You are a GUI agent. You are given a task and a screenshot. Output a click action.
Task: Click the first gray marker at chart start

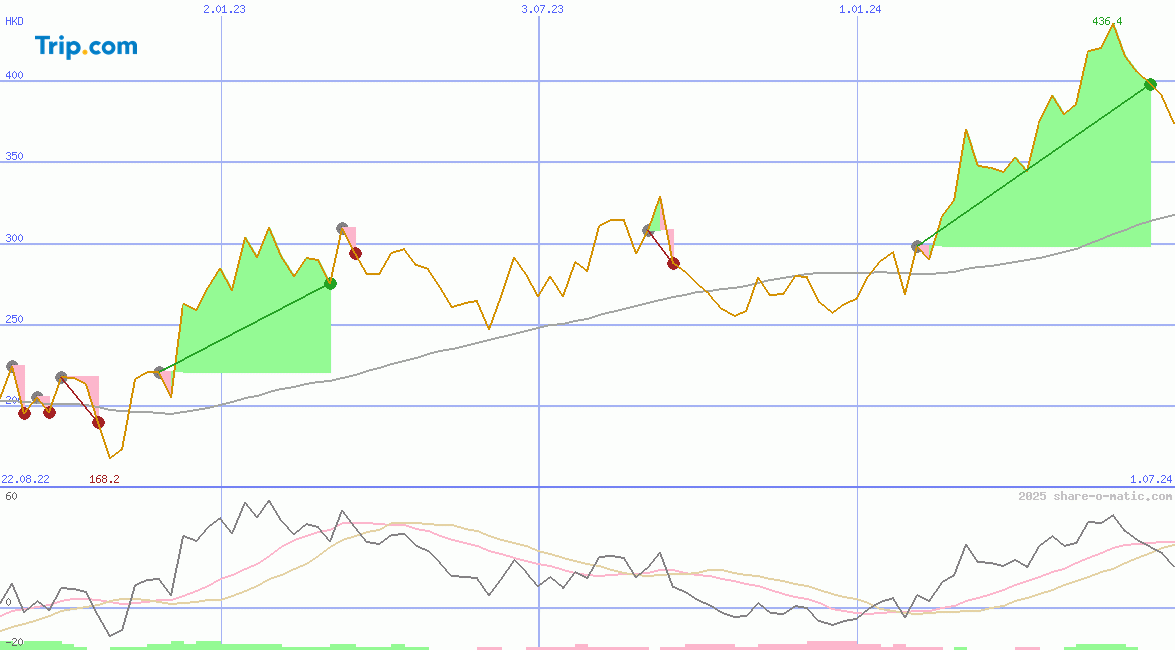[12, 366]
